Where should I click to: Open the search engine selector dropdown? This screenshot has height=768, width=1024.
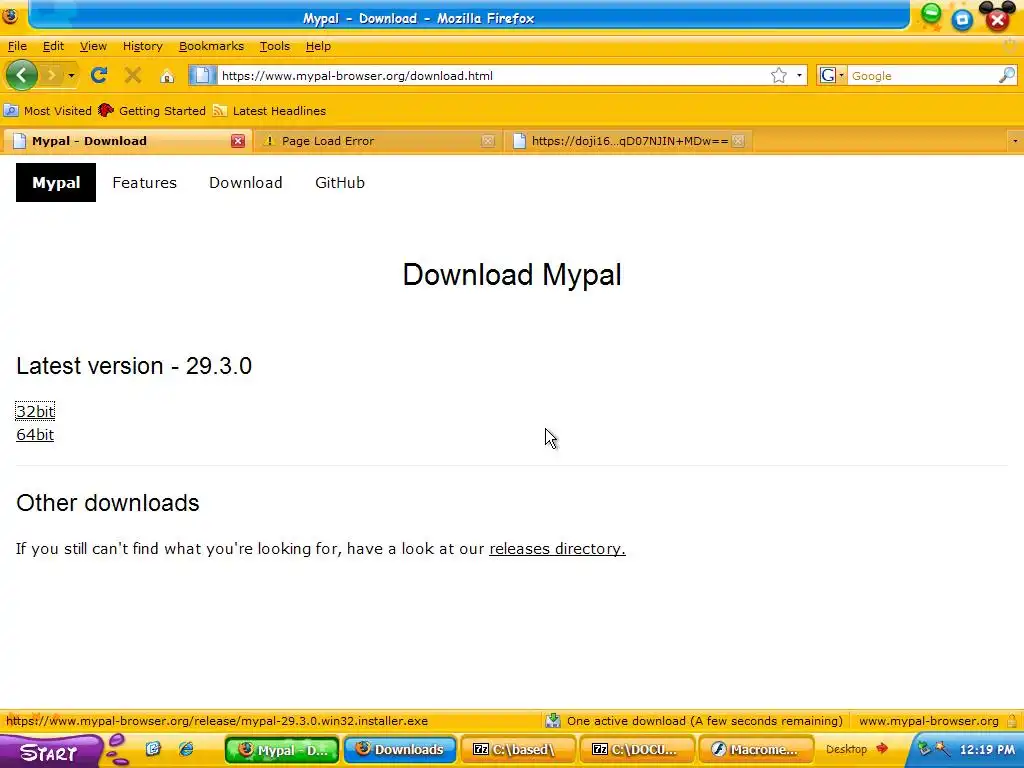click(x=831, y=76)
